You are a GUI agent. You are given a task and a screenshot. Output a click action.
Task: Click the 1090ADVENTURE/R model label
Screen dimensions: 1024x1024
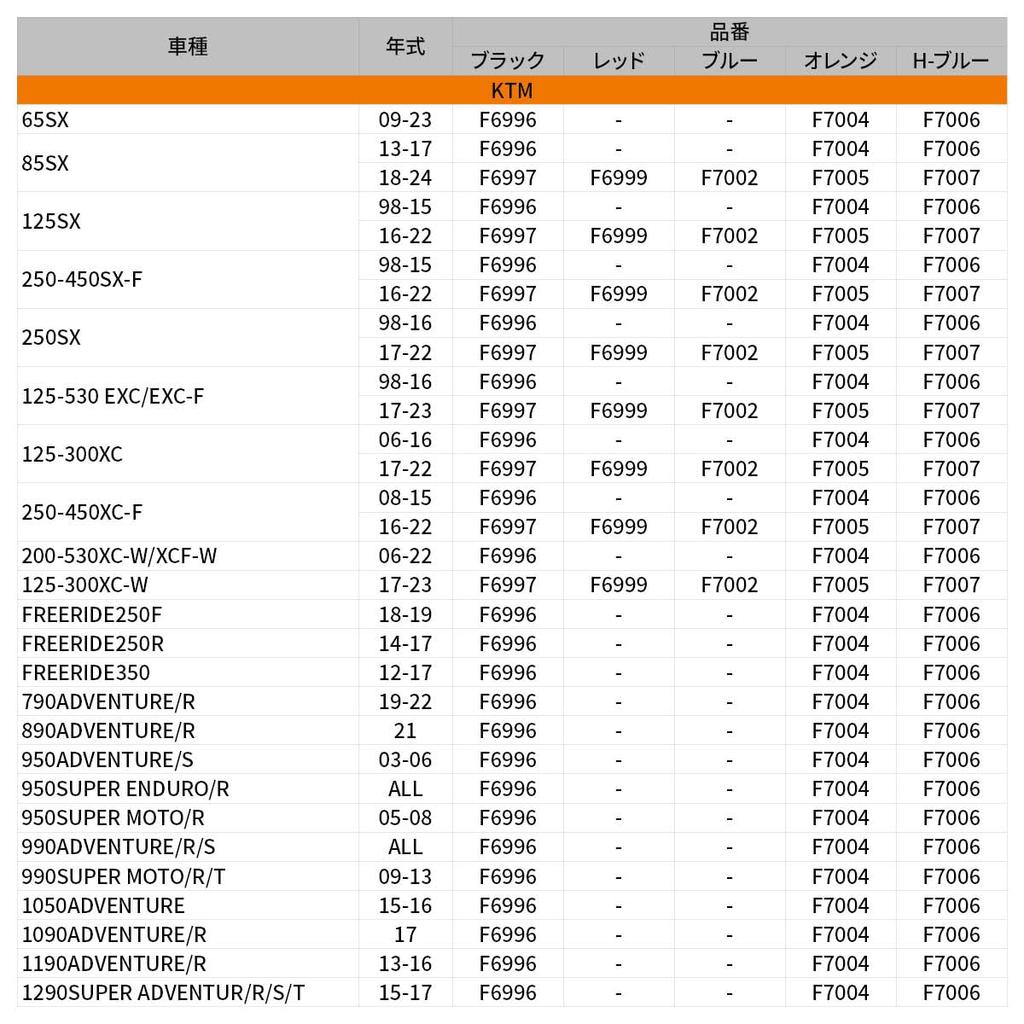tap(114, 935)
